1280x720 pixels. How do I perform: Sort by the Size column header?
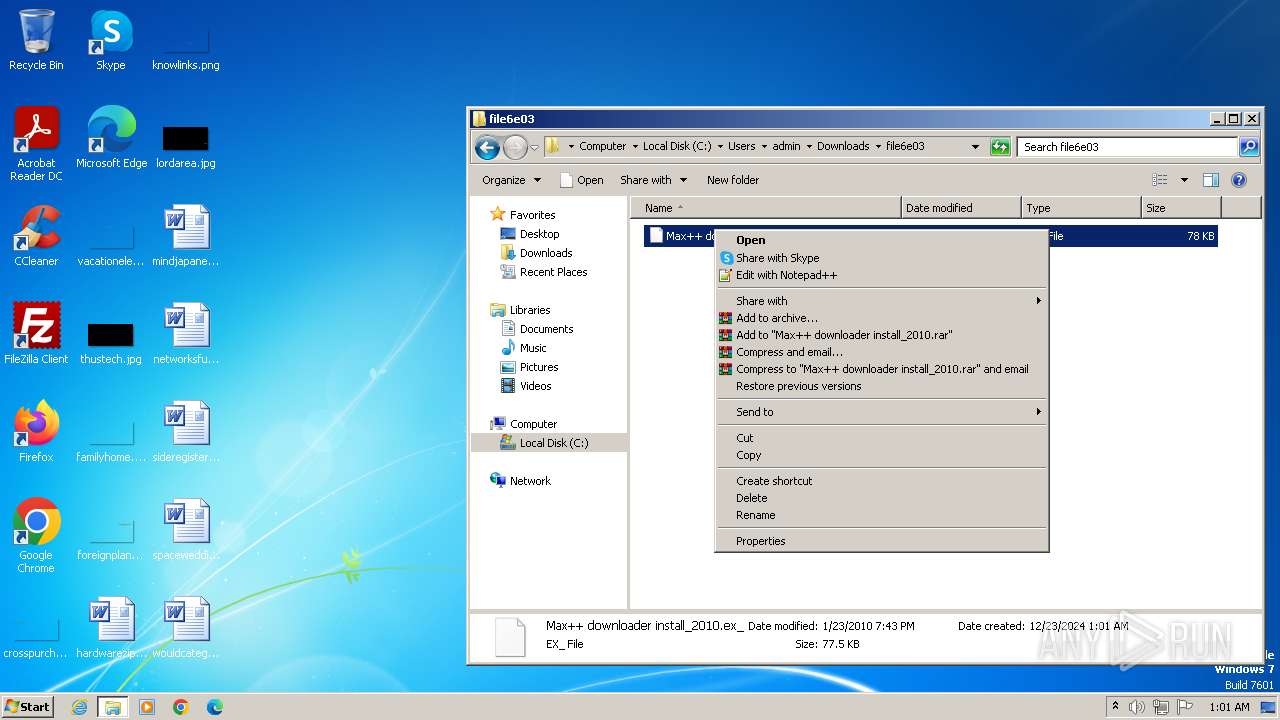[1181, 208]
